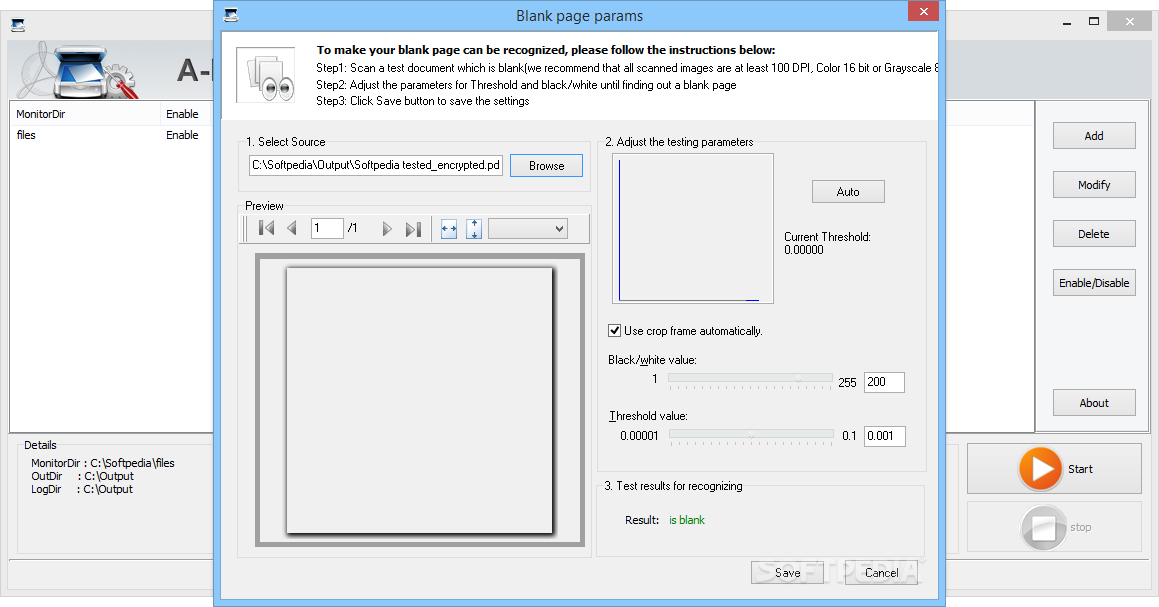
Task: Click the blank page preview thumbnail
Action: pos(419,400)
